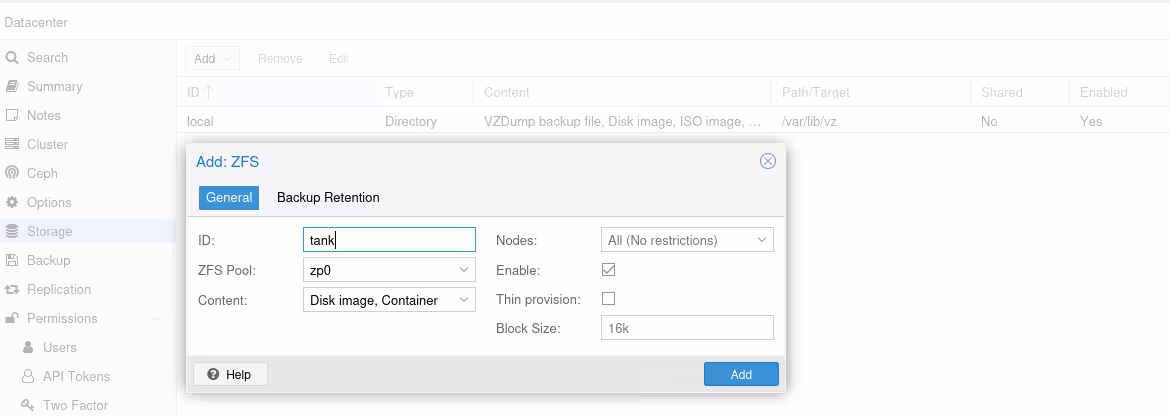
Task: Click the Search magnifier icon in sidebar
Action: tap(12, 58)
